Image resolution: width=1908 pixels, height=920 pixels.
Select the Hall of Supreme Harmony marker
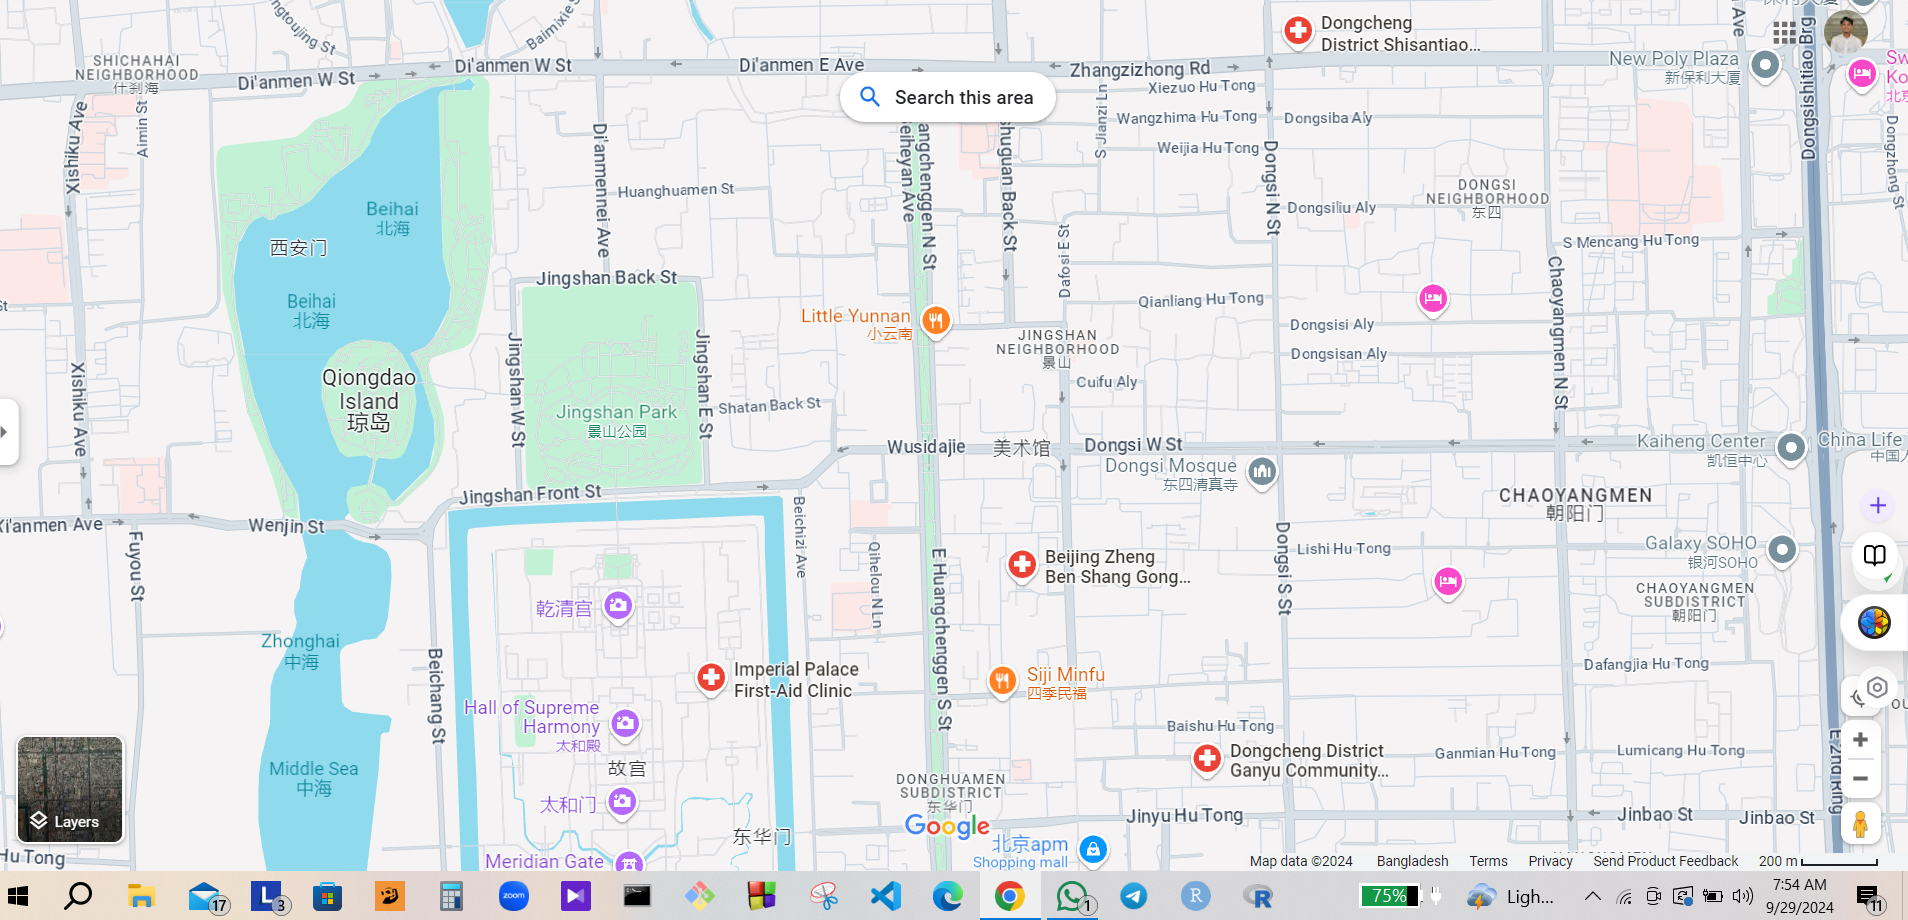(625, 722)
